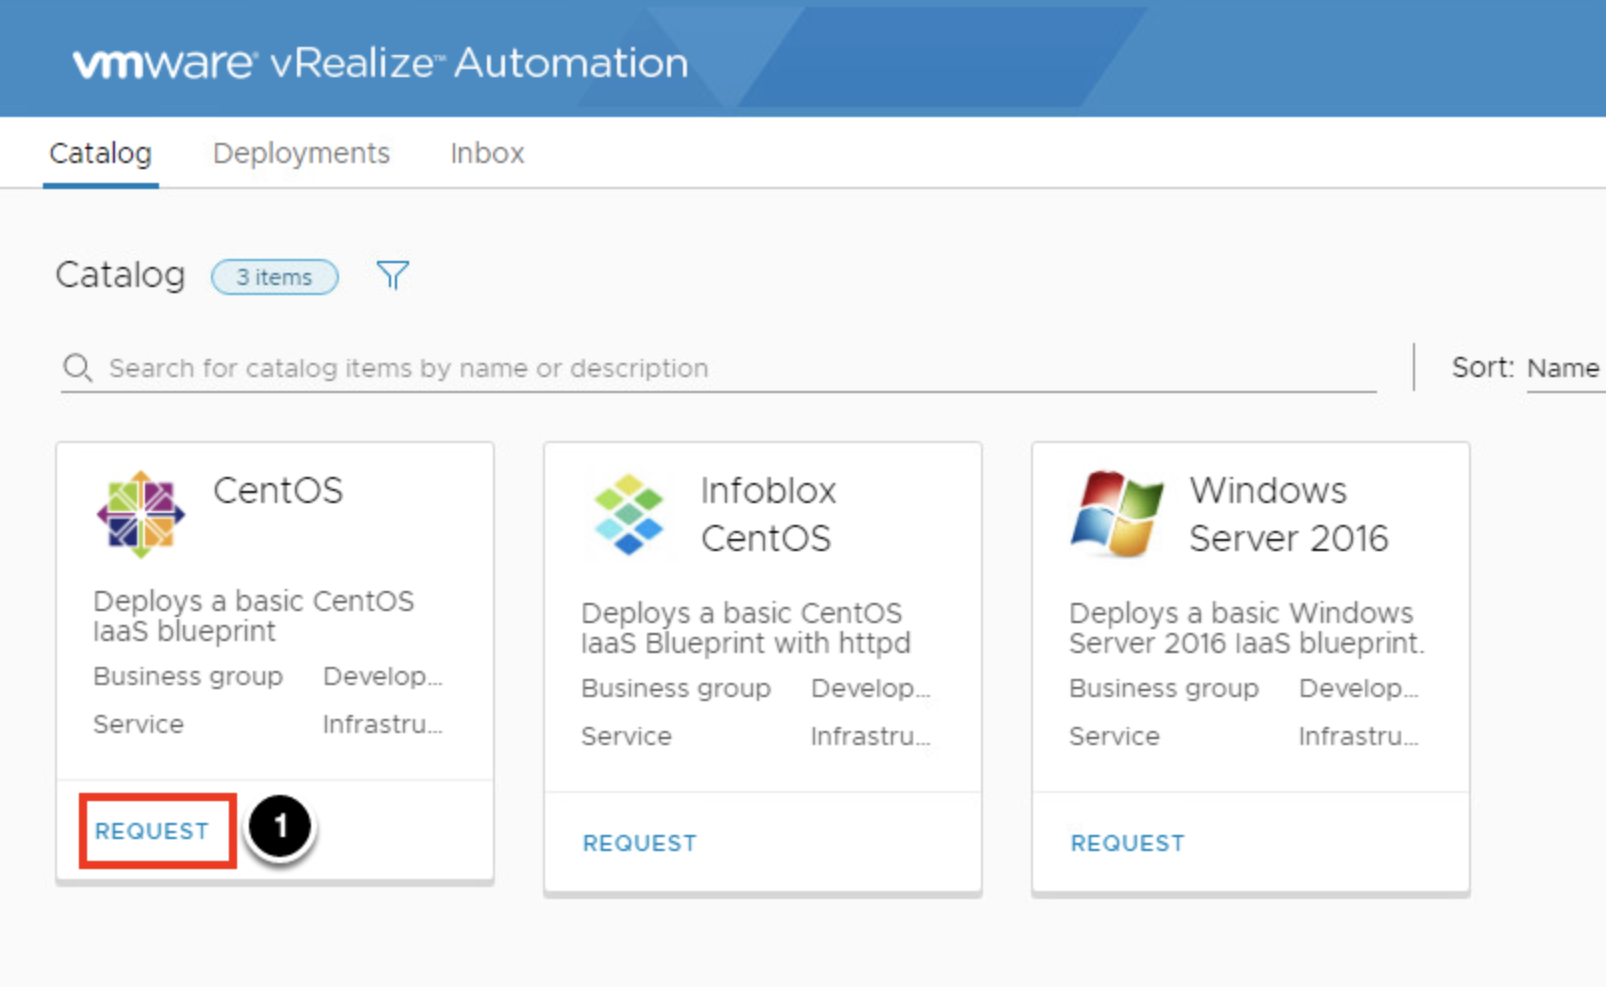Focus the catalog search input field
Viewport: 1606px width, 987px height.
[718, 368]
